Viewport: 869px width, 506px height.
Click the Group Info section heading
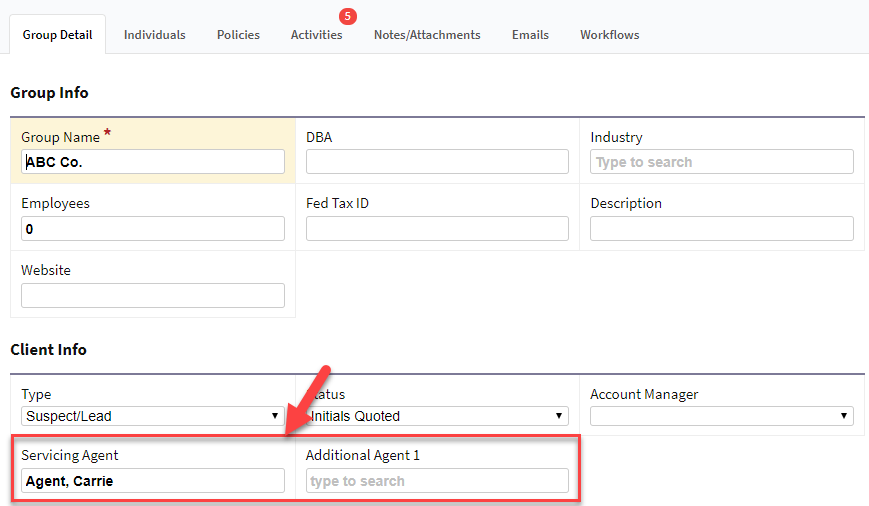49,93
